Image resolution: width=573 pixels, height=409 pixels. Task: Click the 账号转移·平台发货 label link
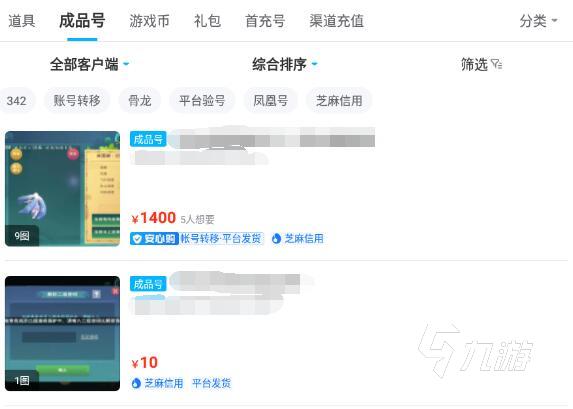[x=221, y=239]
